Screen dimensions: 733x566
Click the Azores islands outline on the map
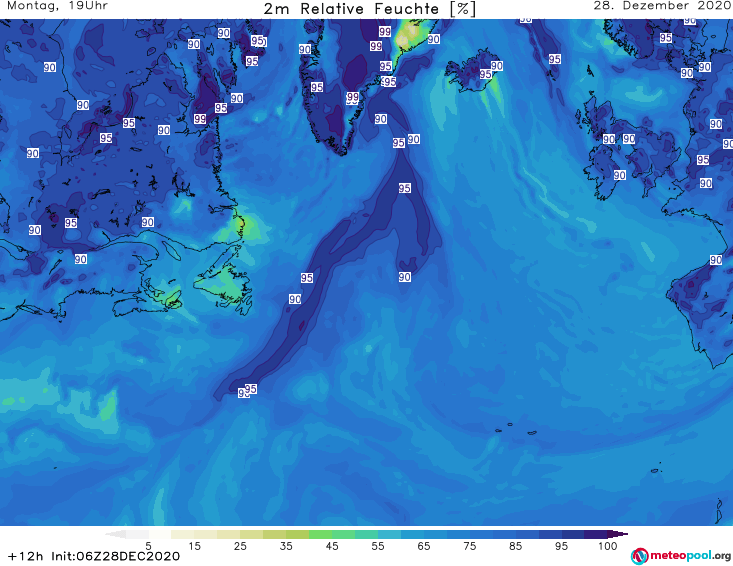click(516, 429)
